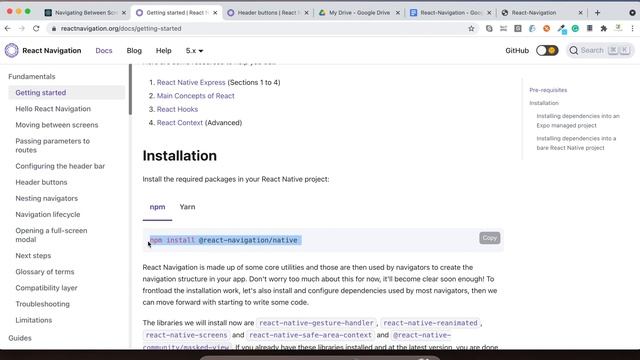Open Limitations sidebar item

pyautogui.click(x=33, y=320)
